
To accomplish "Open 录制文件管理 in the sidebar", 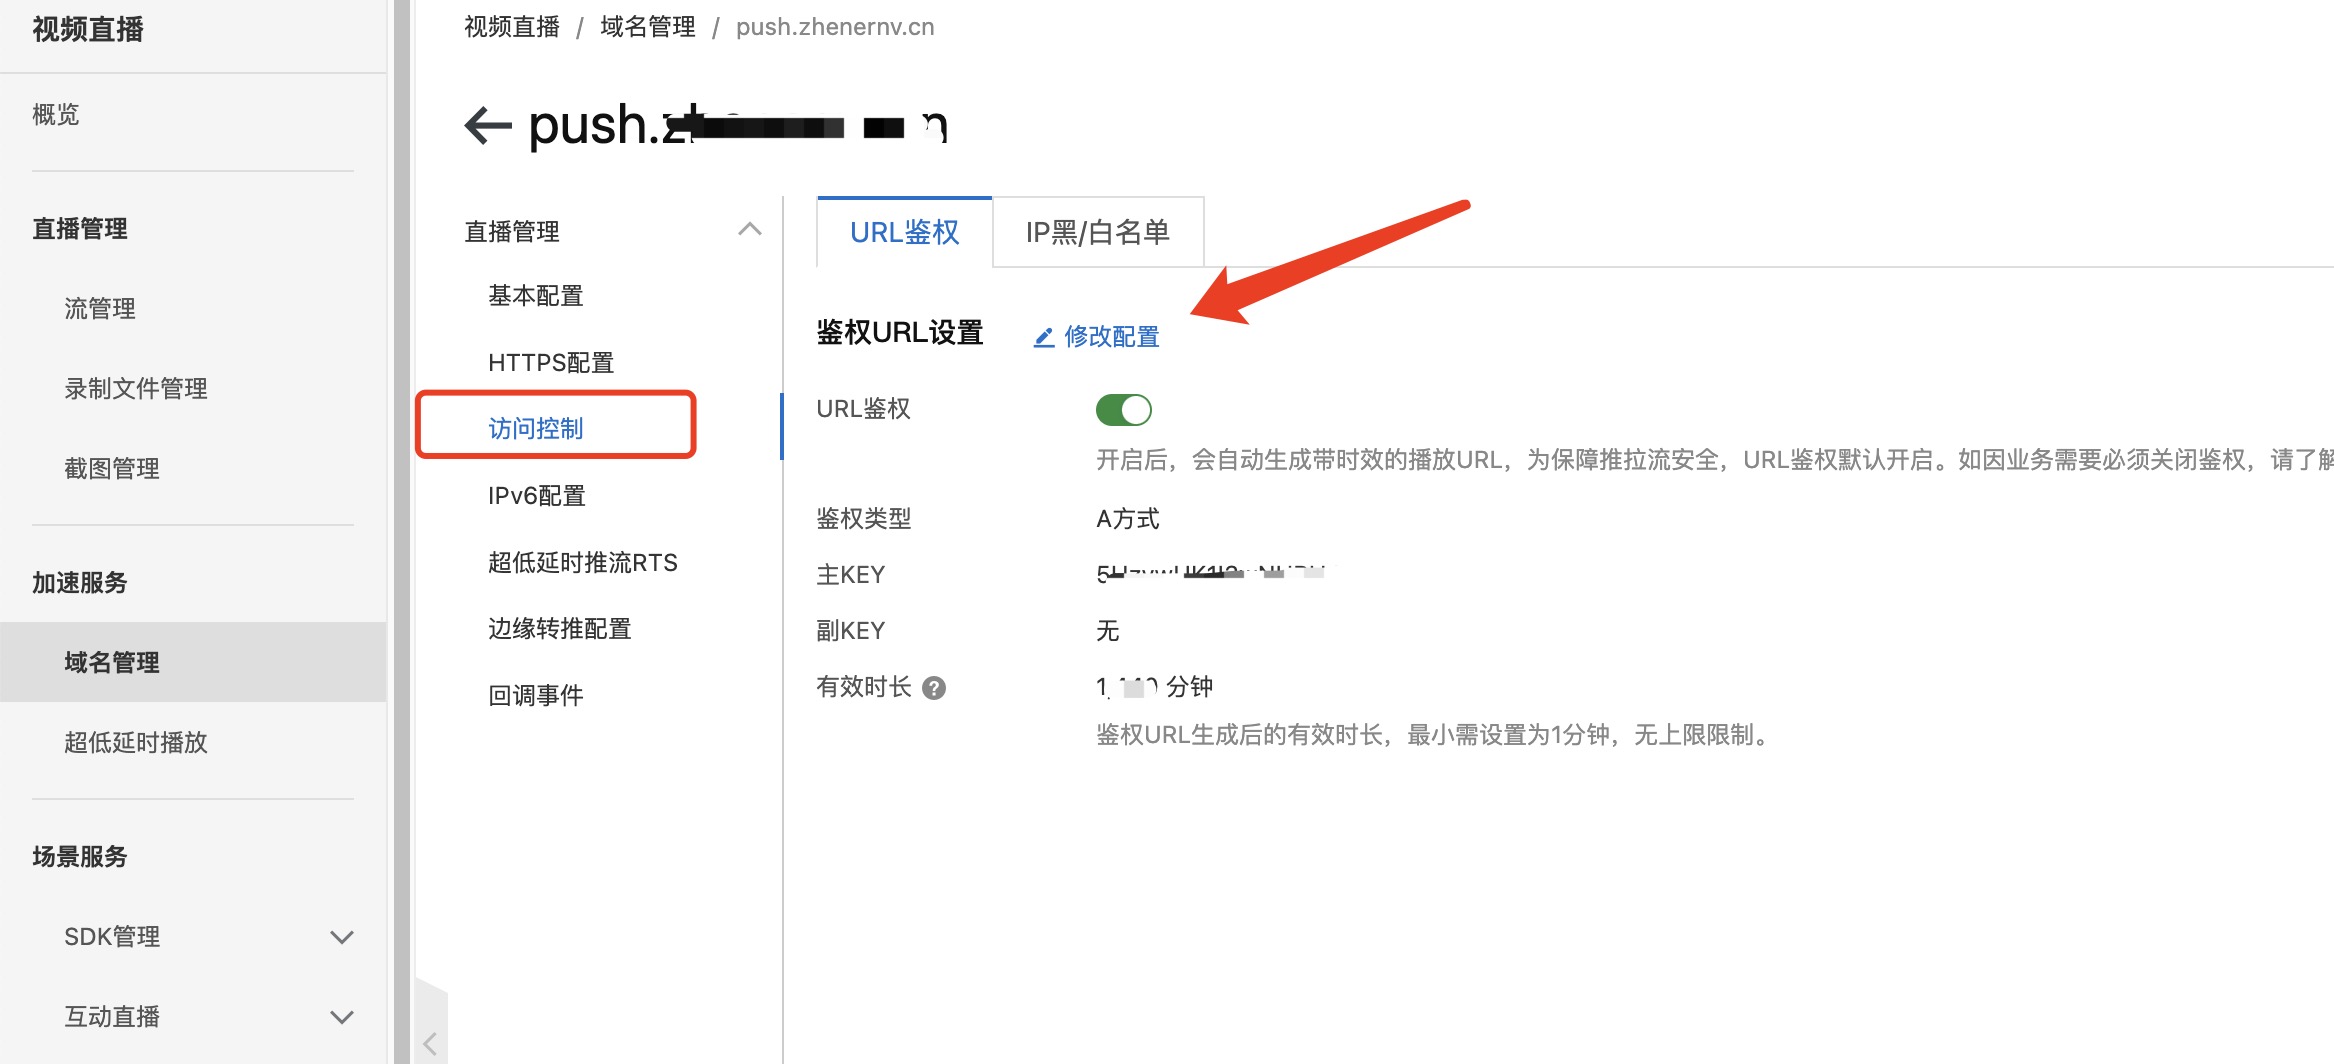I will click(x=136, y=389).
